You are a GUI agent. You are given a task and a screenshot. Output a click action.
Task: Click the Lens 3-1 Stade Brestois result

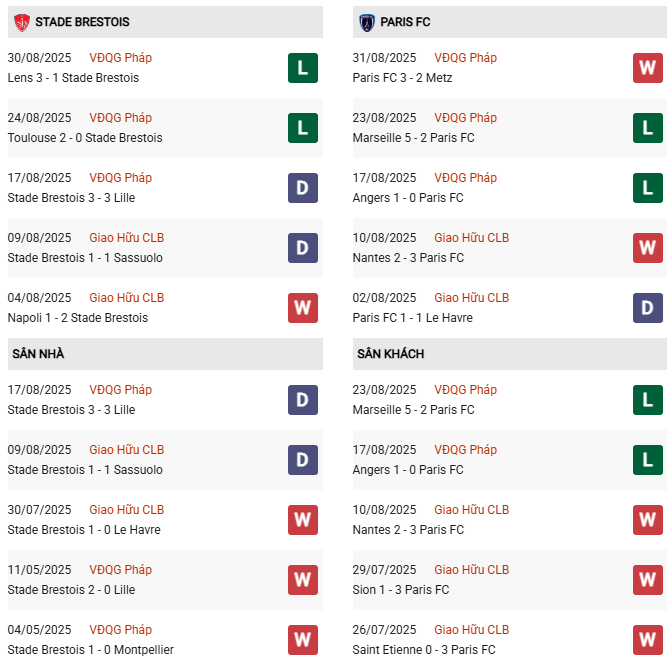click(x=73, y=78)
